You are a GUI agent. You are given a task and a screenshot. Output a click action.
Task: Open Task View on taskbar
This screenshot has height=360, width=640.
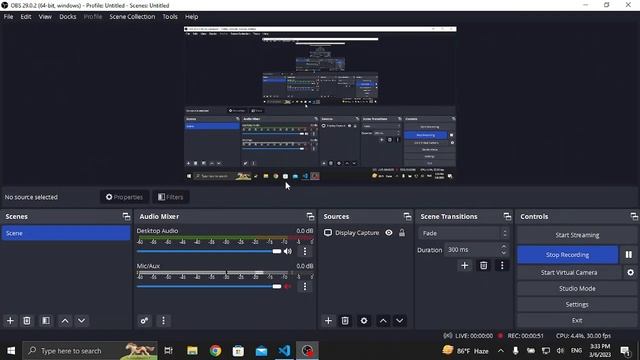coord(168,351)
